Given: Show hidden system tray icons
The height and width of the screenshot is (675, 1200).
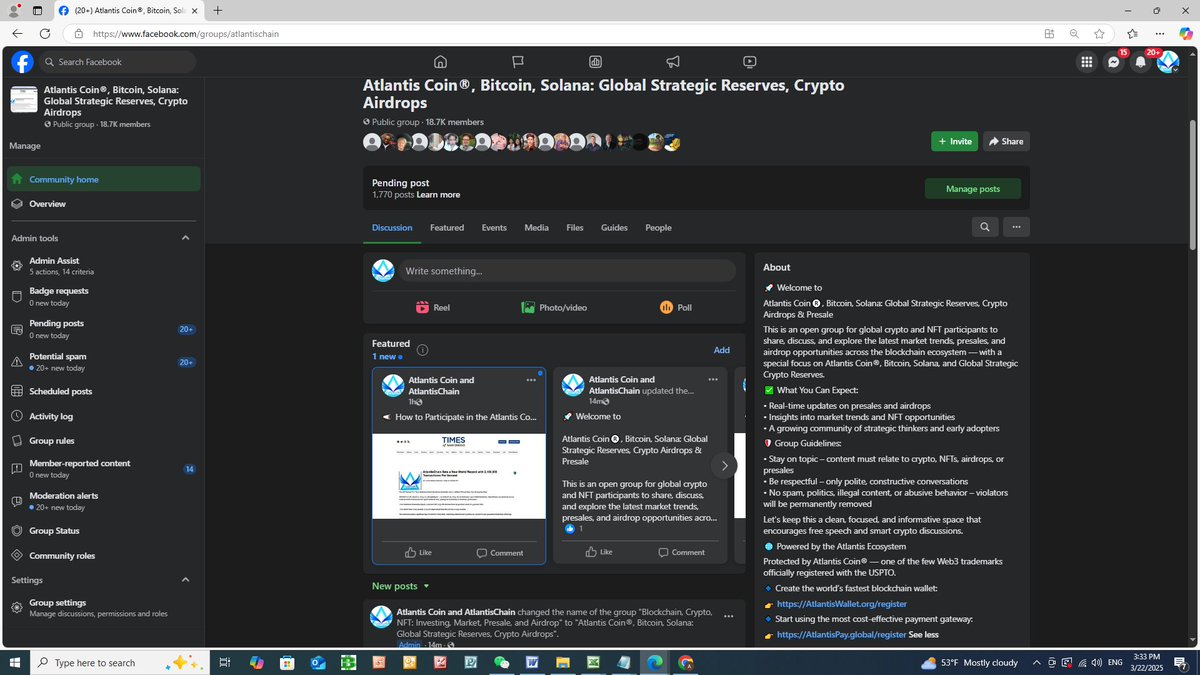Looking at the screenshot, I should point(1036,662).
